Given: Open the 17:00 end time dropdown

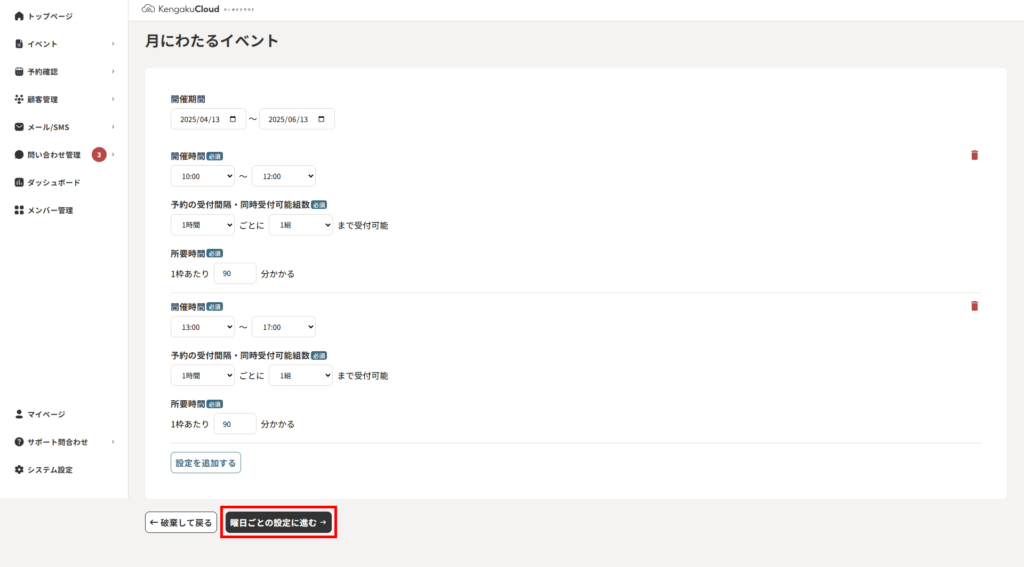Looking at the screenshot, I should pos(283,327).
